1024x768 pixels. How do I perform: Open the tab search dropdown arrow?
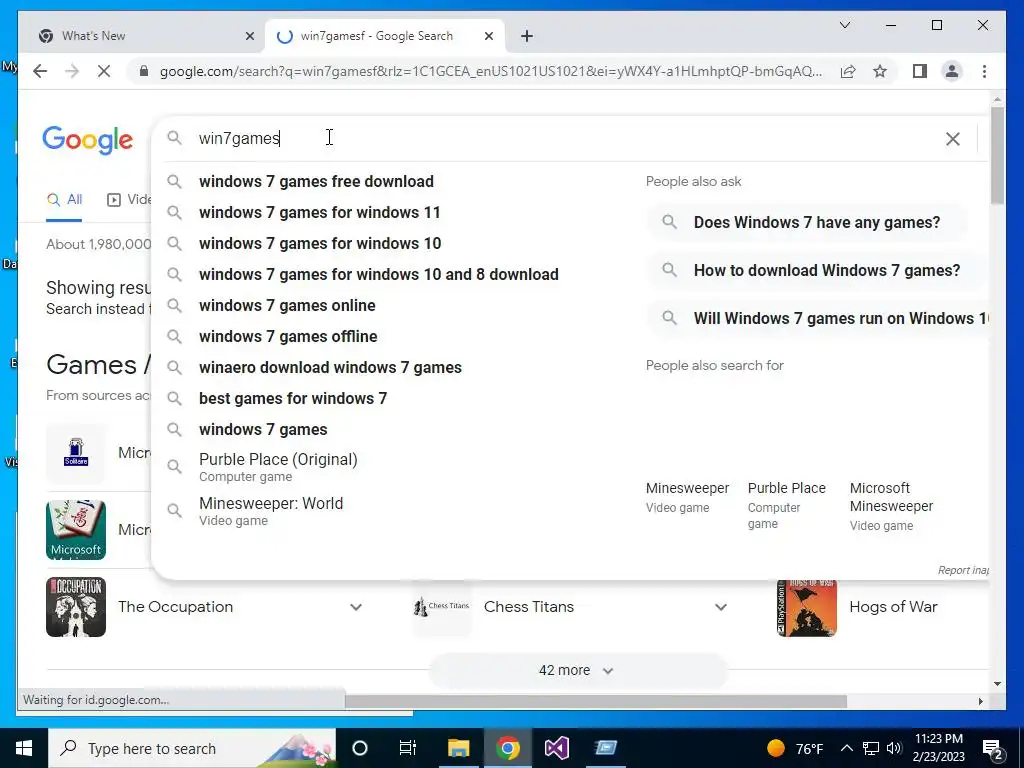pos(844,25)
